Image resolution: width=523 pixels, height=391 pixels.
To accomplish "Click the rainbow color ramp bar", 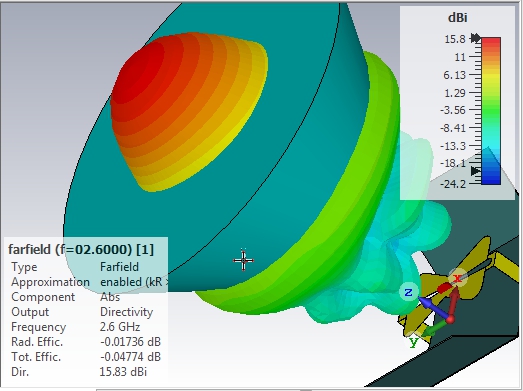I will (x=491, y=111).
